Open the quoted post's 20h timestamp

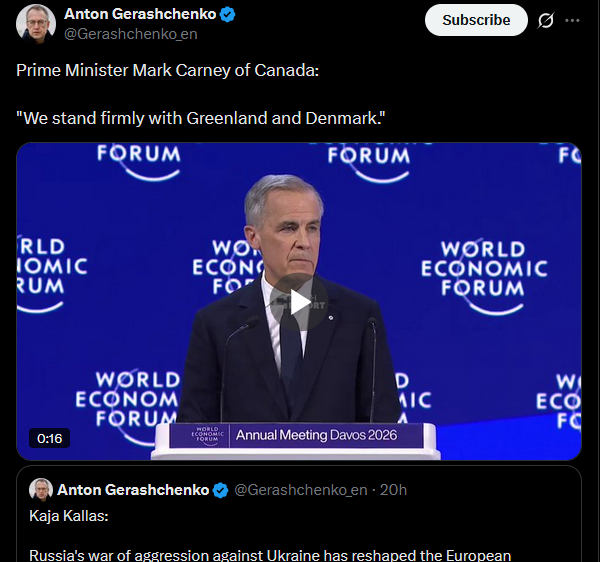(394, 490)
